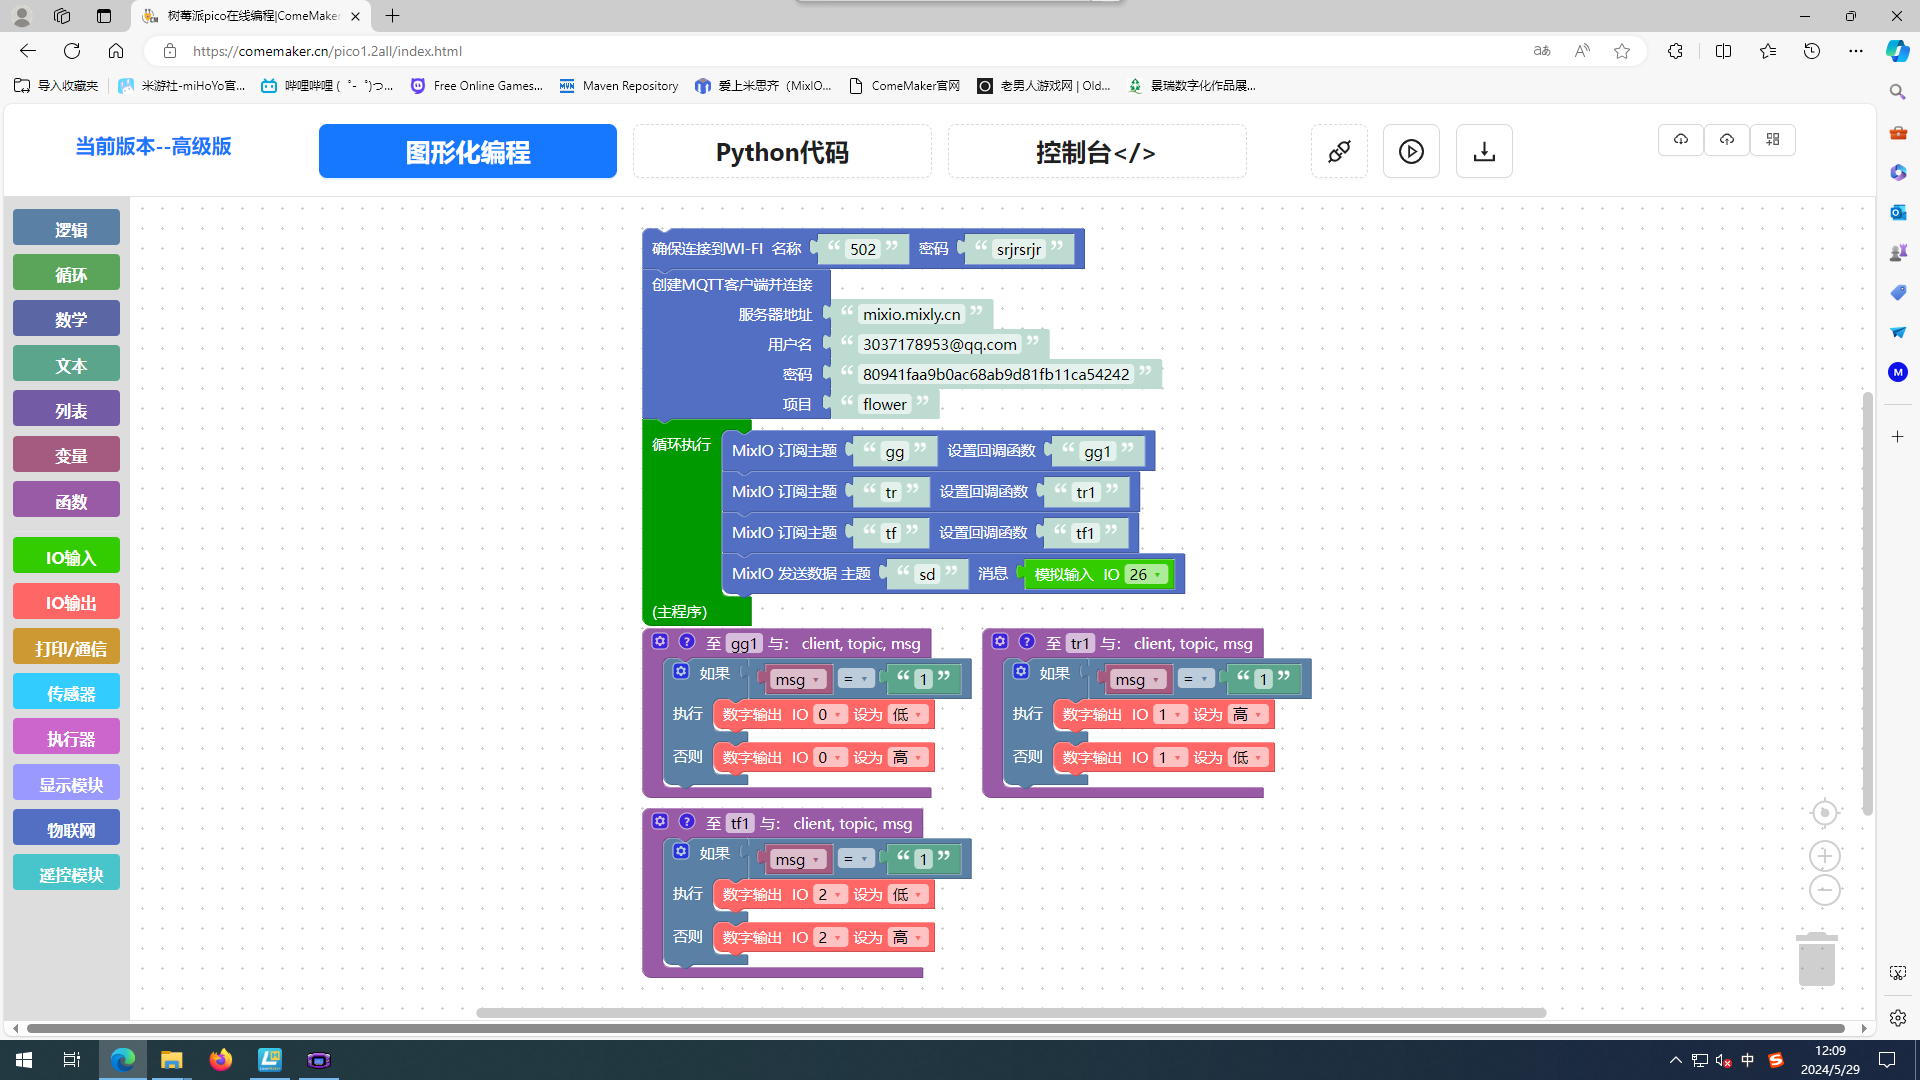1920x1080 pixels.
Task: Open the 物联网 block category
Action: click(66, 829)
